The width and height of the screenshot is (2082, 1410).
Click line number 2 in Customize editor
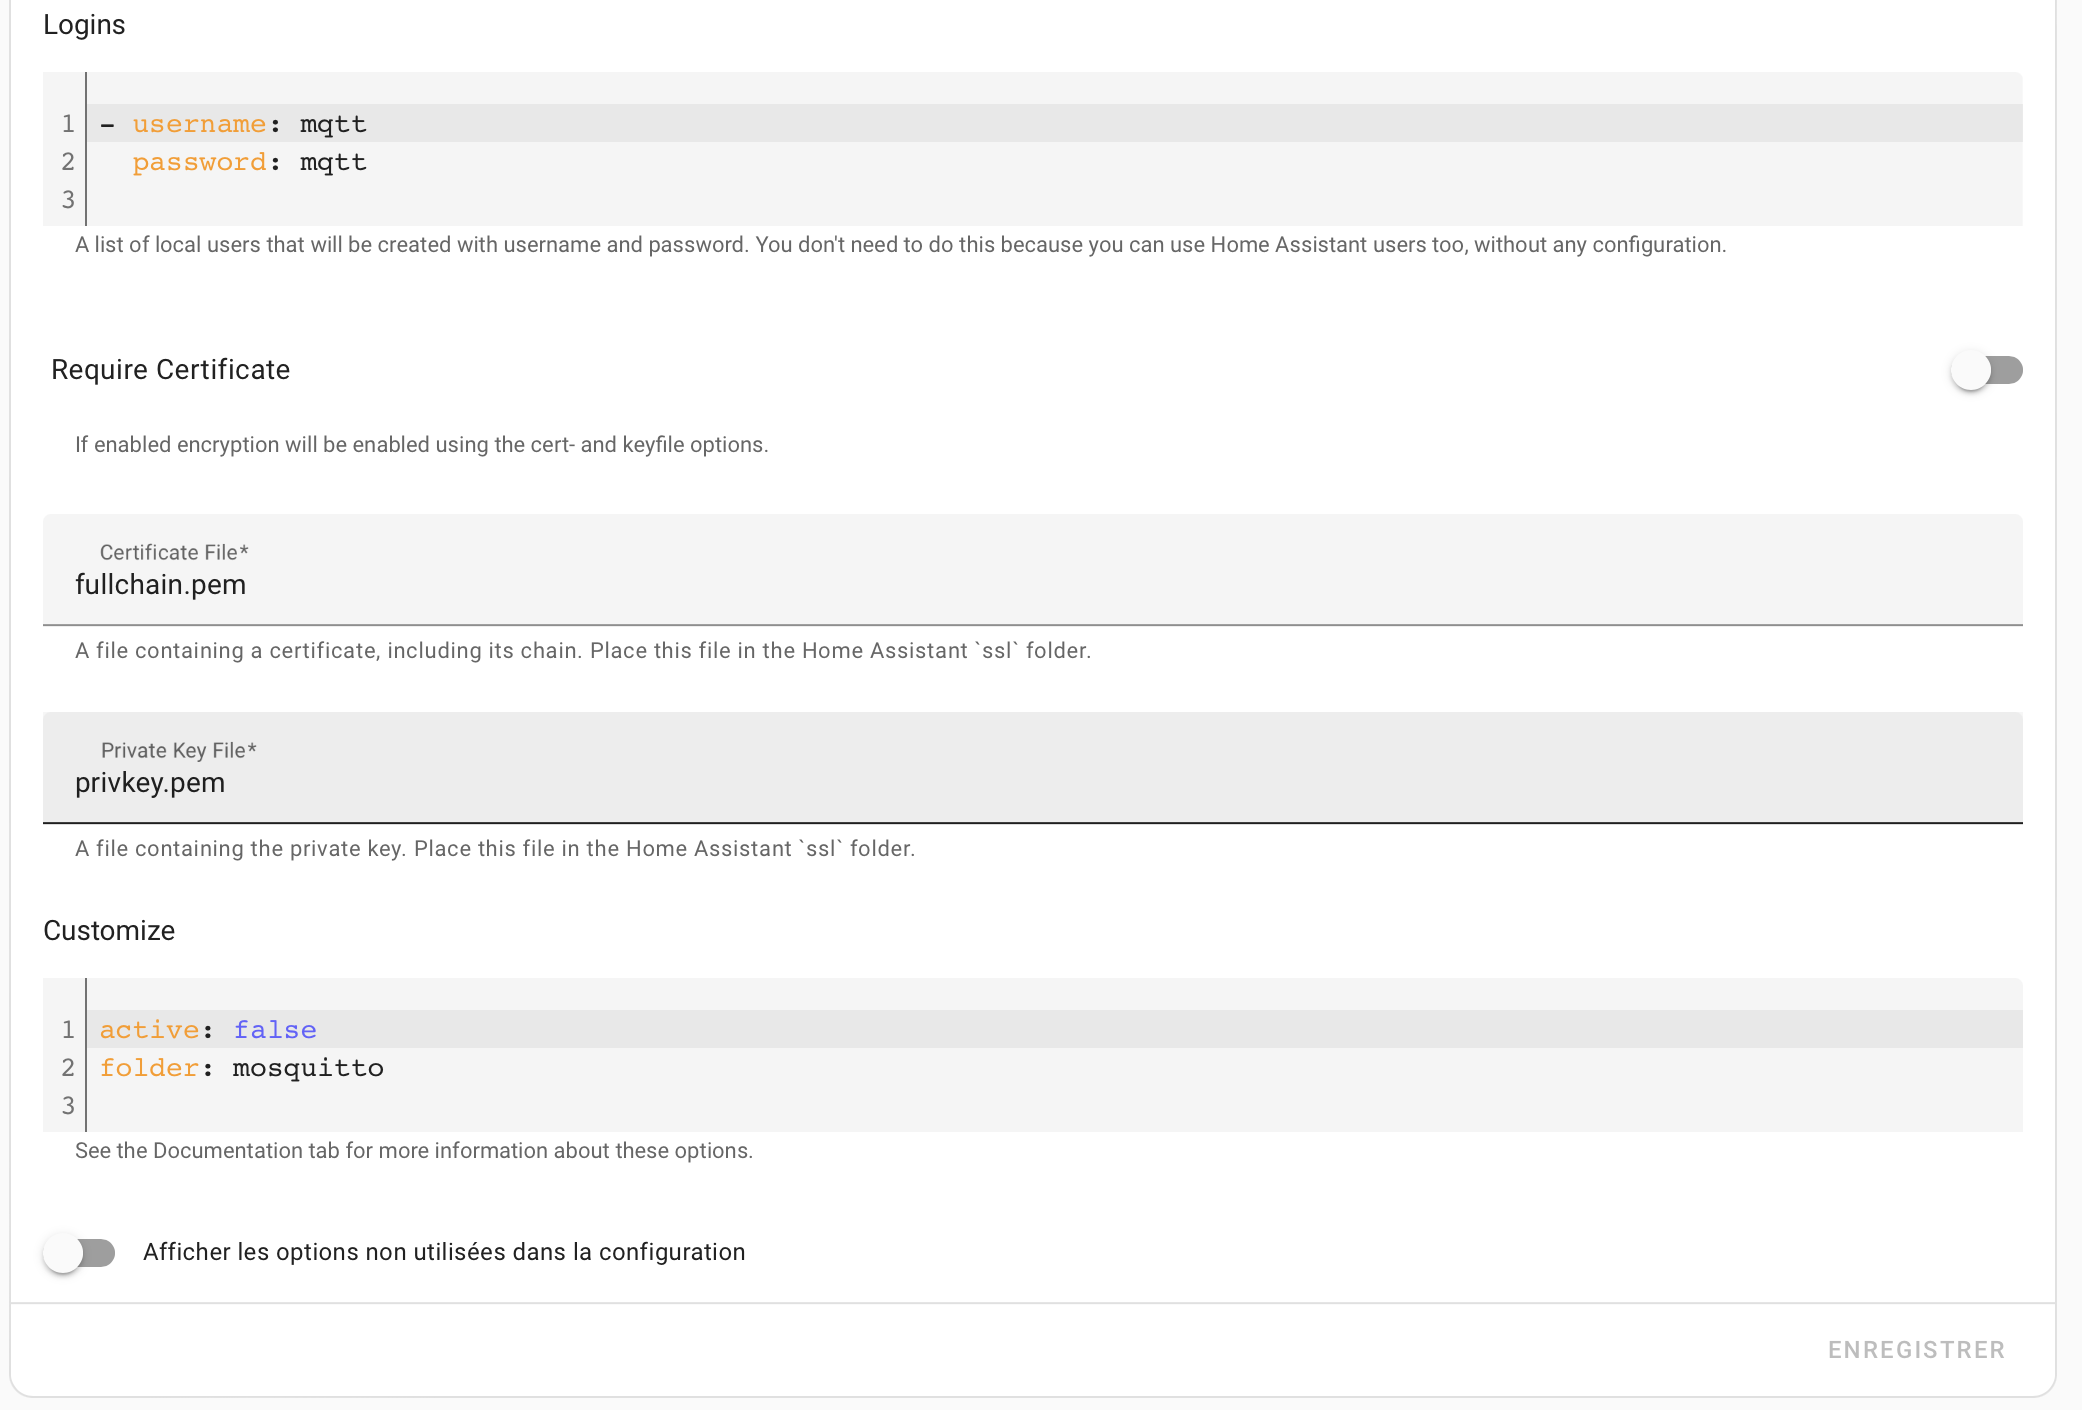click(67, 1067)
